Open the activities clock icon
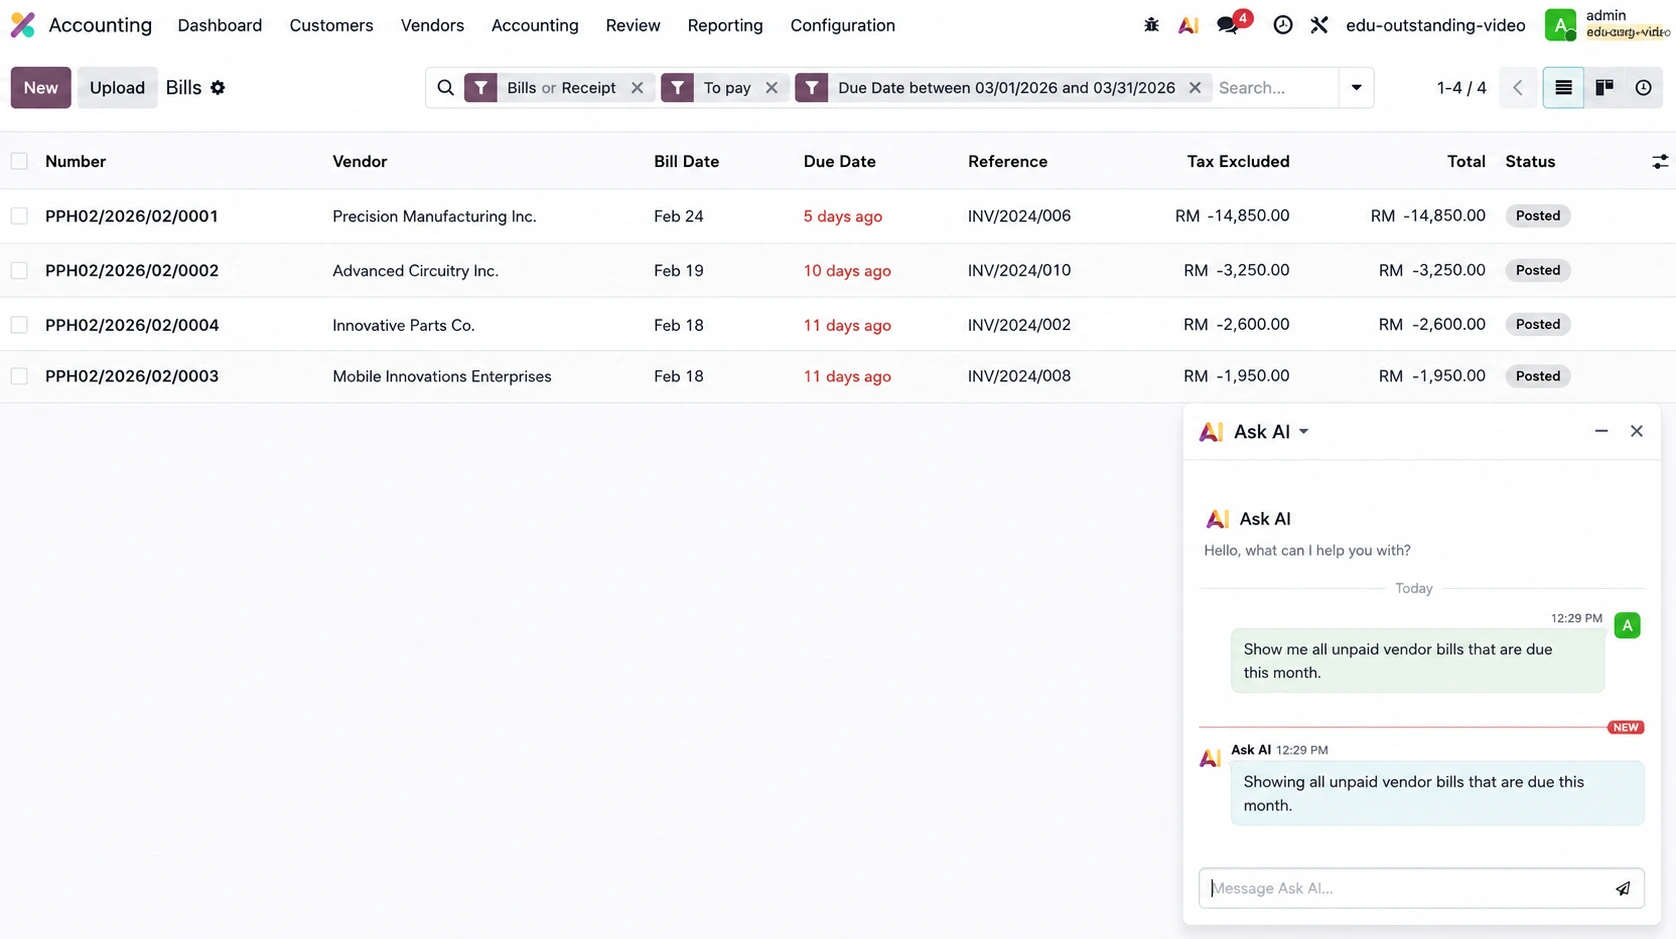Screen dimensions: 1676x939 [x=1282, y=25]
